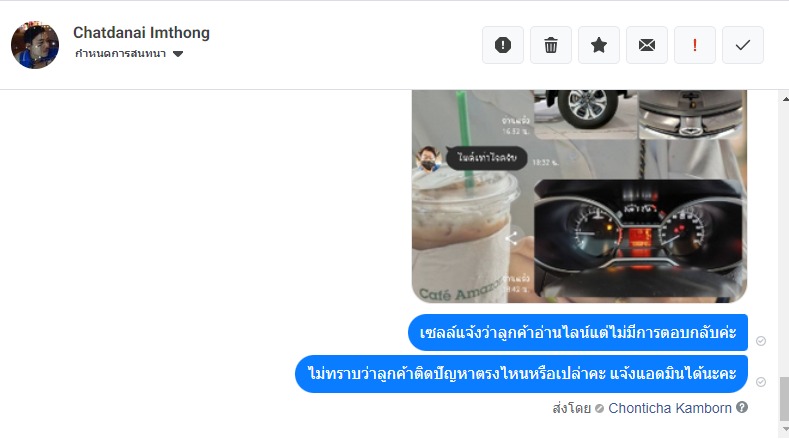Open help icon beside Chonticha Kamborn
The width and height of the screenshot is (789, 439).
pos(742,407)
